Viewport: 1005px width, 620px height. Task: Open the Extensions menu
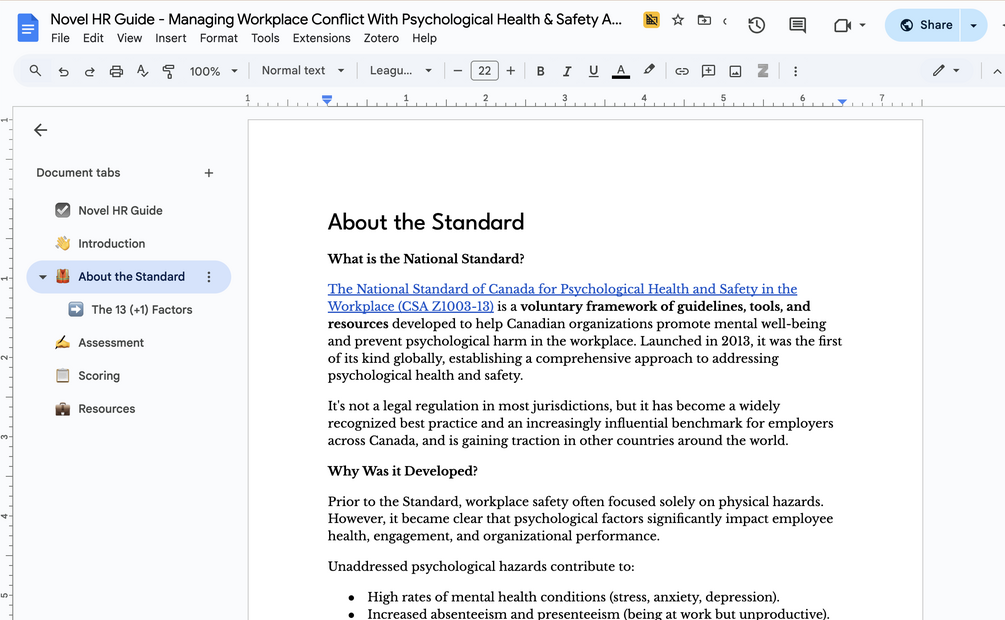tap(322, 38)
